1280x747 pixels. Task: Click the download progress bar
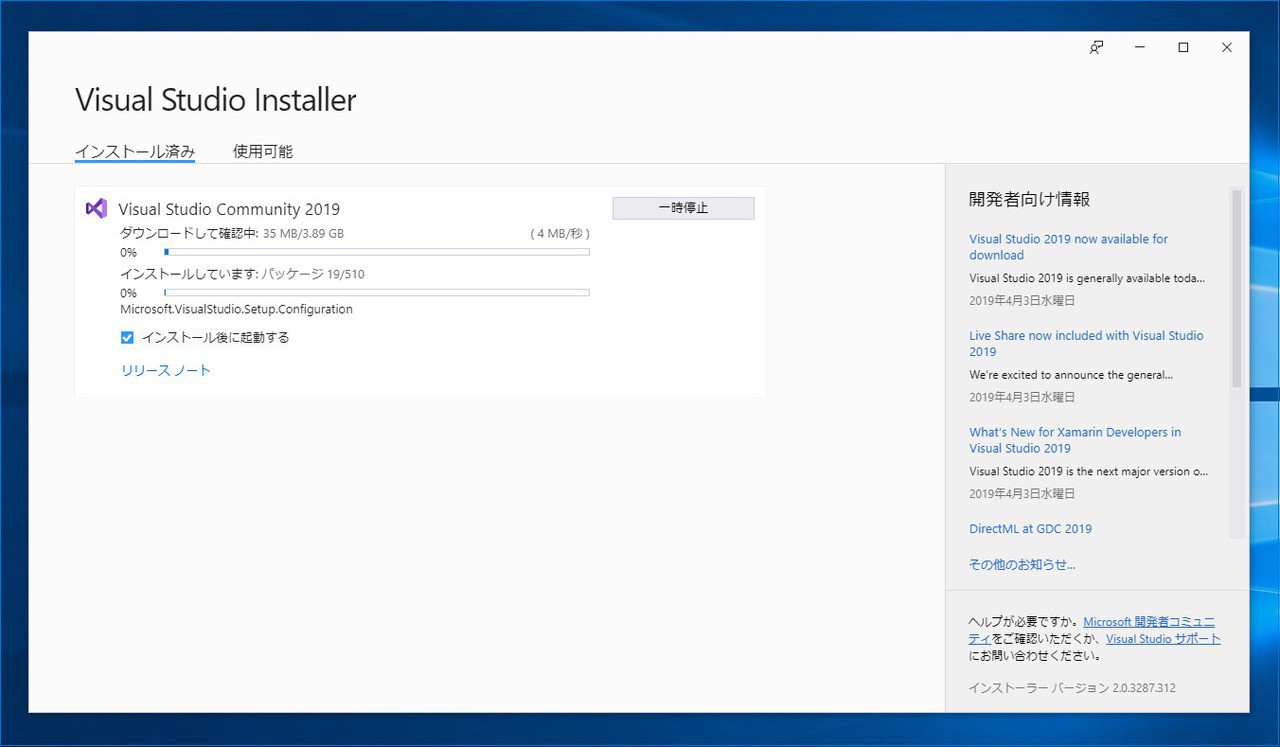pyautogui.click(x=377, y=252)
